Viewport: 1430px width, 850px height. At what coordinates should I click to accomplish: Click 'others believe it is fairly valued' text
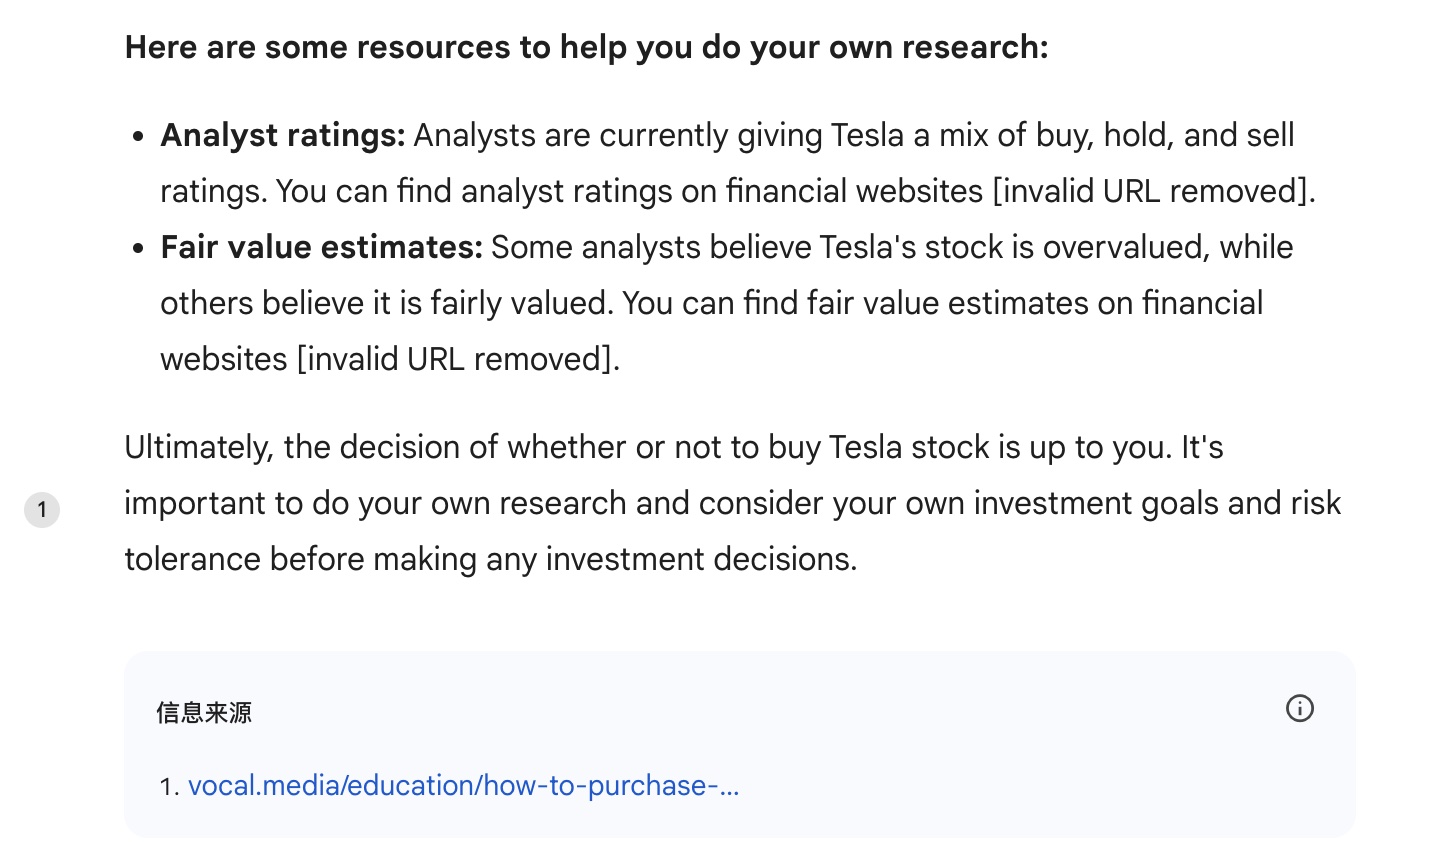point(384,303)
